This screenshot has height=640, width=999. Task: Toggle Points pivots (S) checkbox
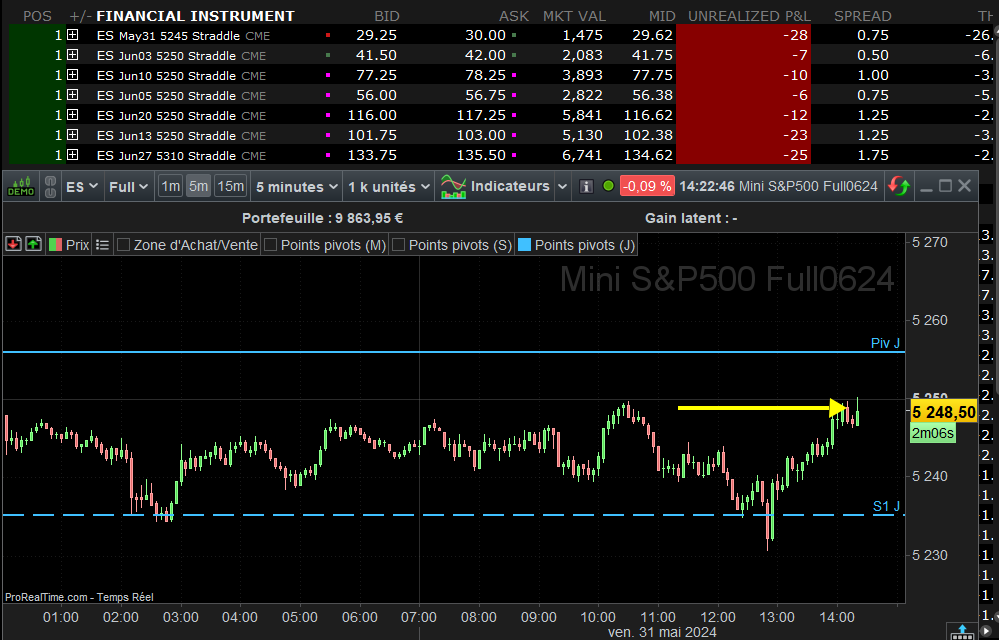click(x=399, y=244)
